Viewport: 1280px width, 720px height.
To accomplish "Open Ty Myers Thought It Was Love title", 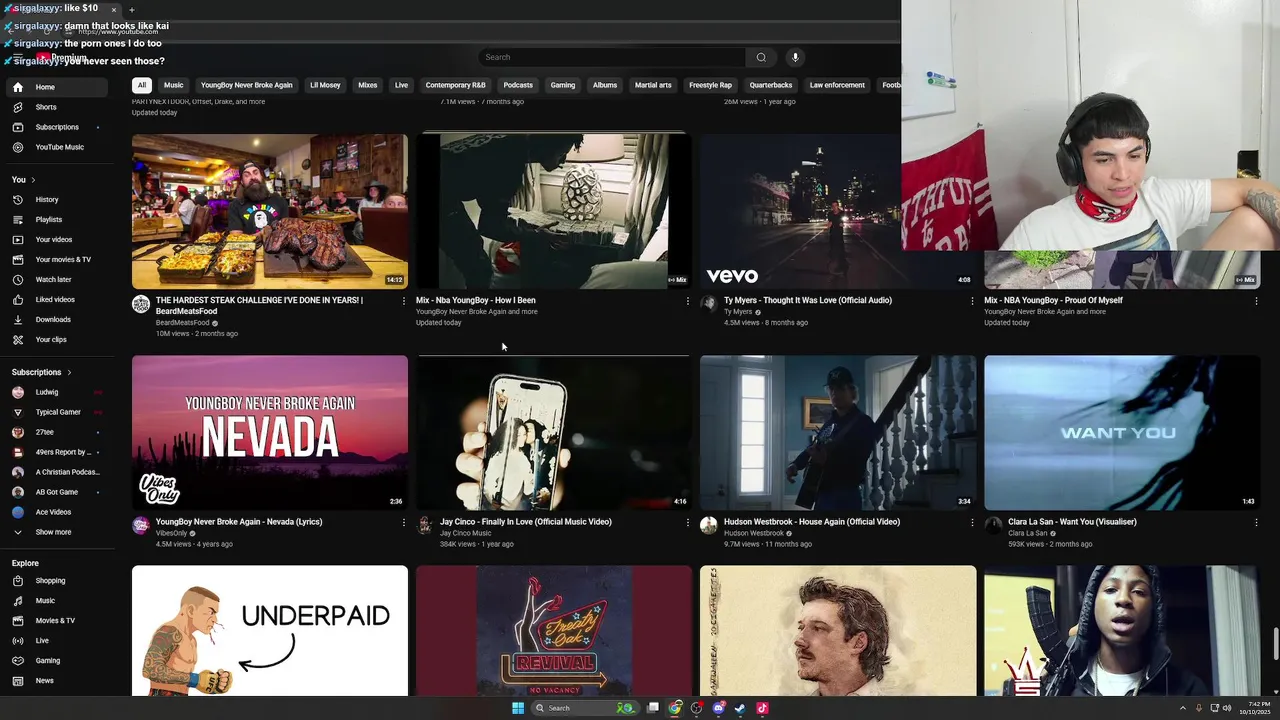I will 808,300.
